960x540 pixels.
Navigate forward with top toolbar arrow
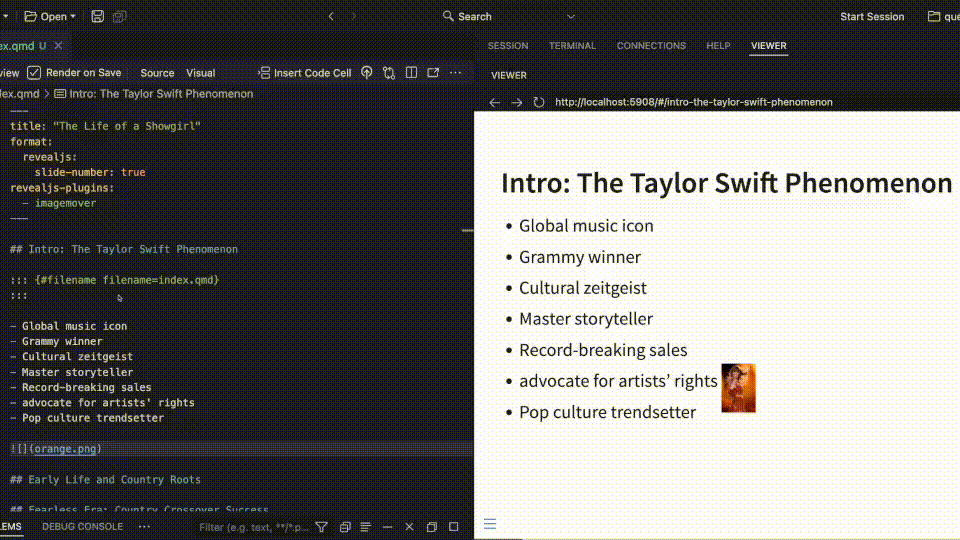point(353,17)
